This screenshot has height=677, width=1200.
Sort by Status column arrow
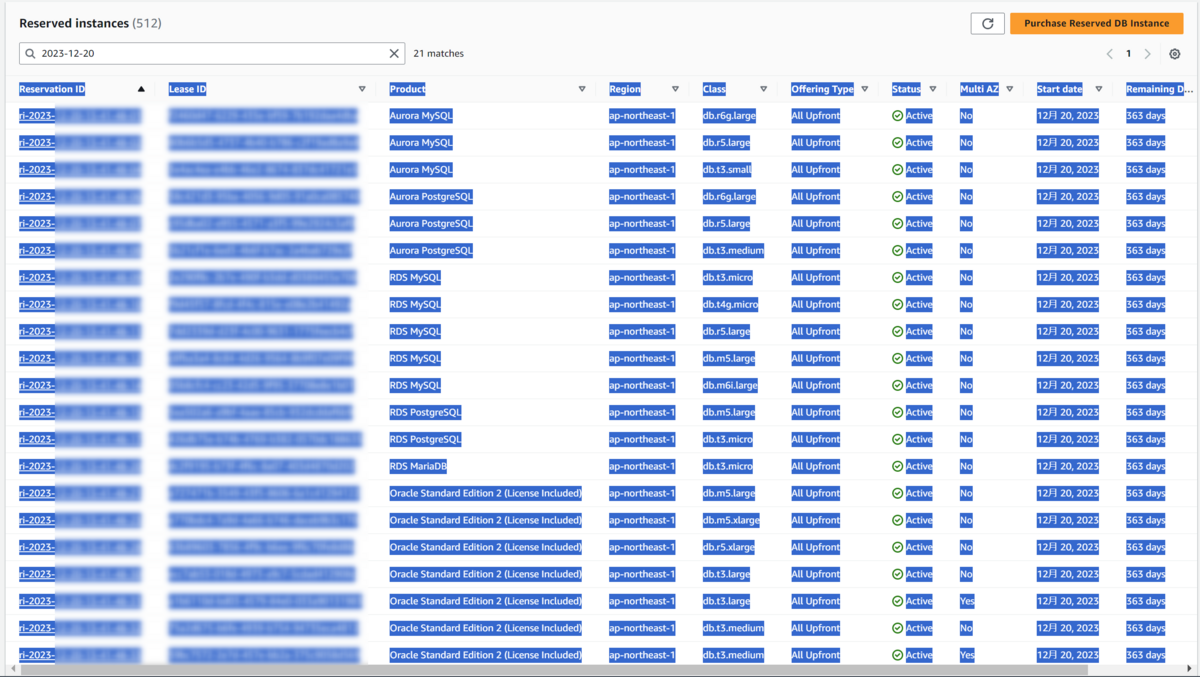[933, 89]
